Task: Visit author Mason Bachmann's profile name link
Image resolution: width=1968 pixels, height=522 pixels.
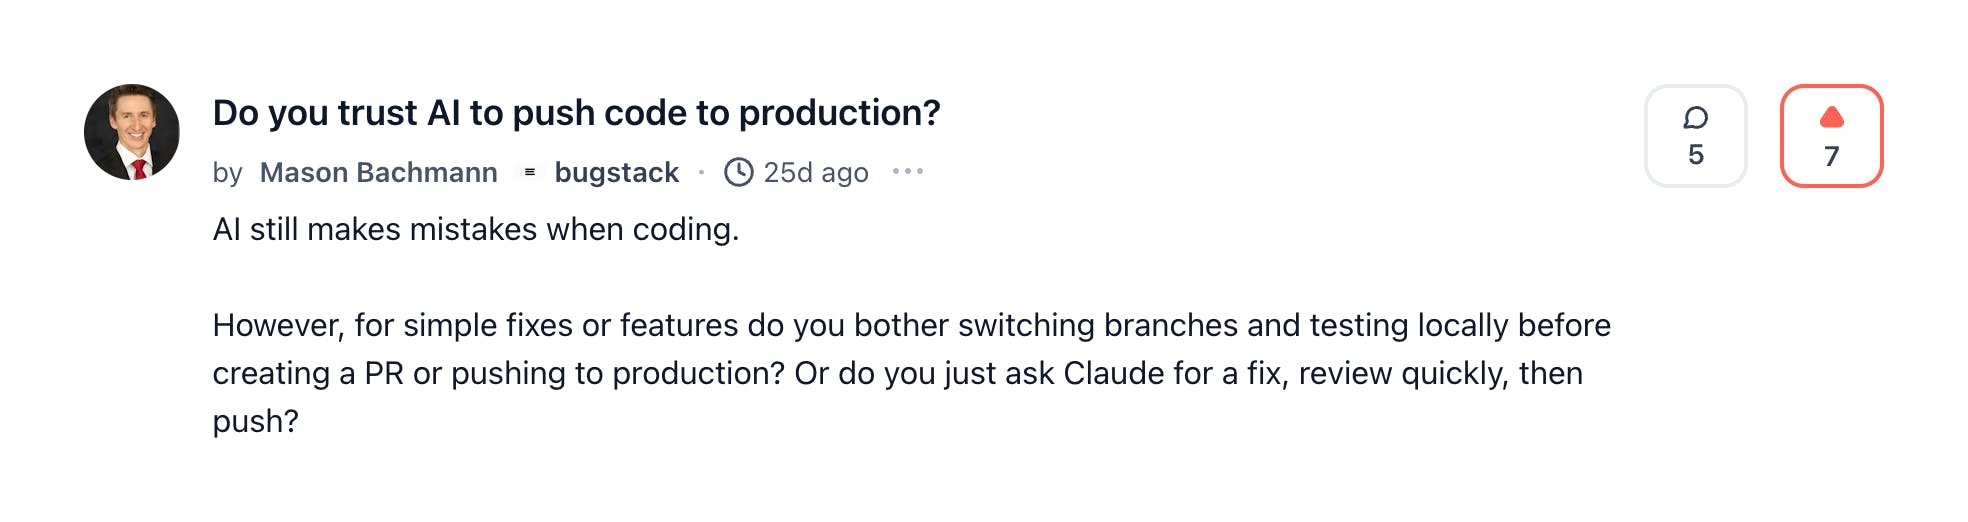Action: click(x=378, y=172)
